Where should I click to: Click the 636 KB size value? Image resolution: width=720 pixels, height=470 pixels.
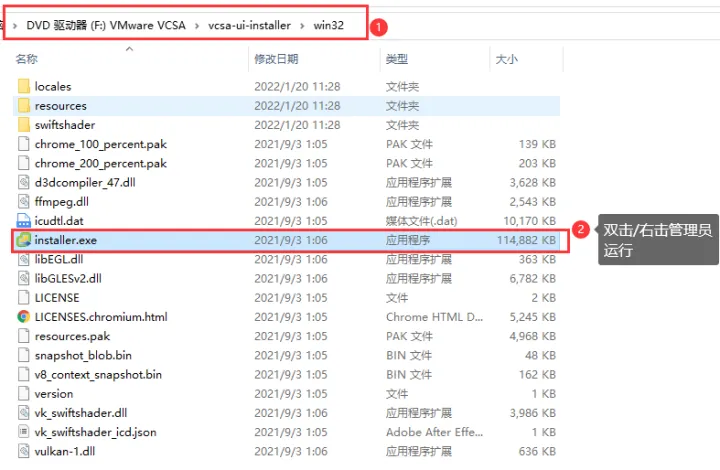(x=537, y=451)
